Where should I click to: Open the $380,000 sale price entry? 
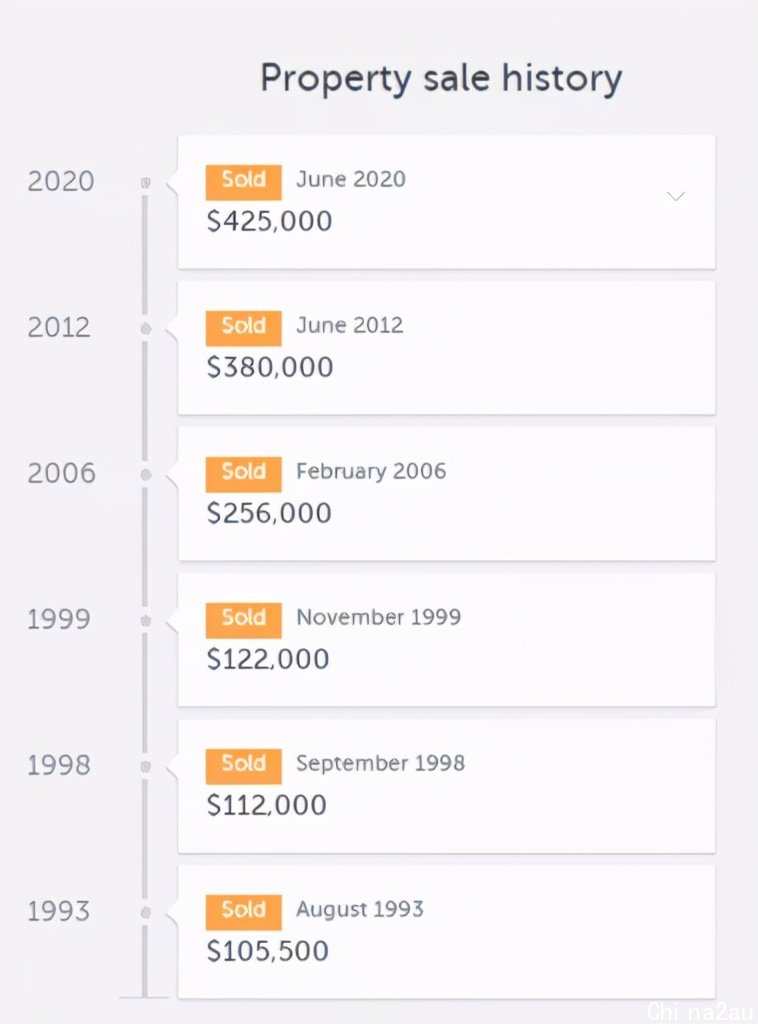click(x=447, y=348)
